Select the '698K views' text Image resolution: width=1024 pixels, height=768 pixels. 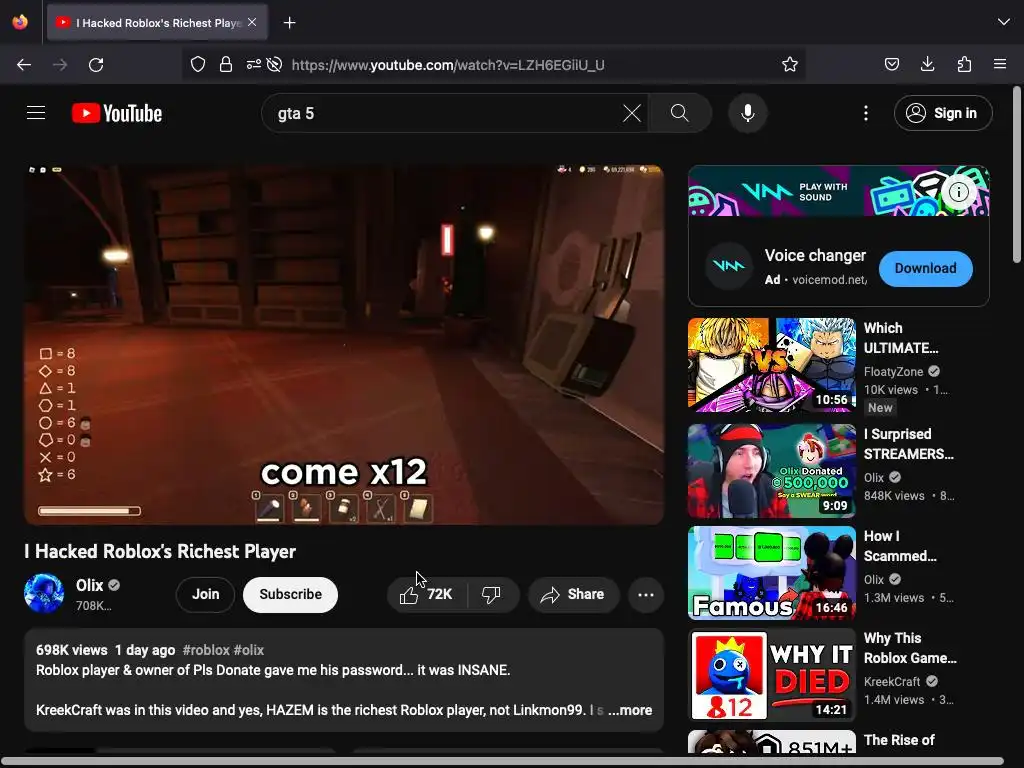(72, 650)
